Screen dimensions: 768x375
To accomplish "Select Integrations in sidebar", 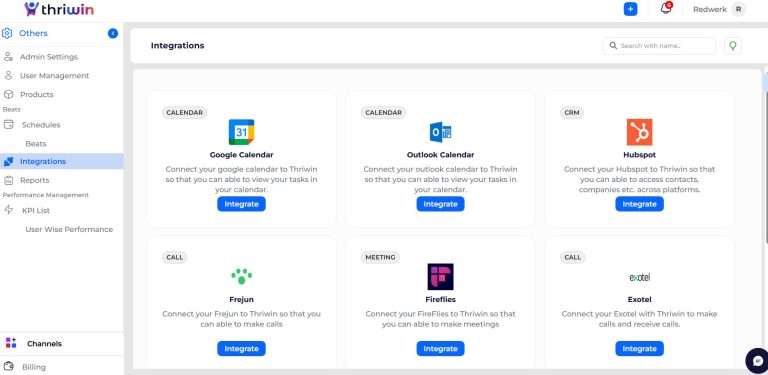I will pyautogui.click(x=62, y=161).
